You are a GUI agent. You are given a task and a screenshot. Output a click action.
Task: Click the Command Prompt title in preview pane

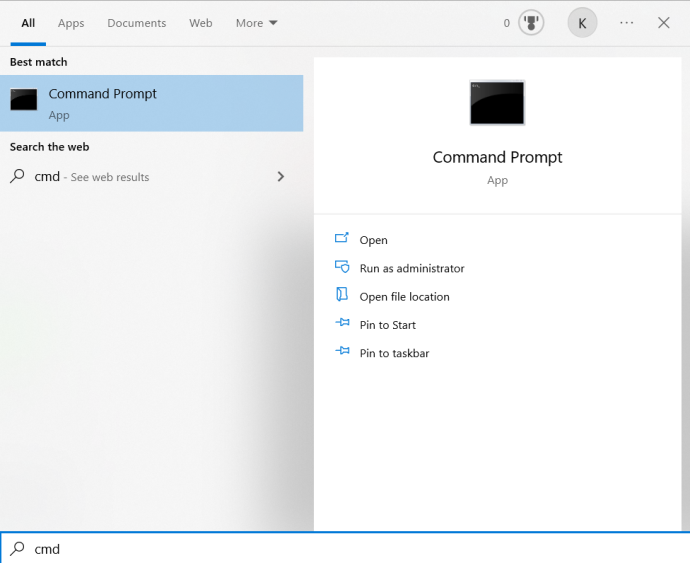[497, 157]
